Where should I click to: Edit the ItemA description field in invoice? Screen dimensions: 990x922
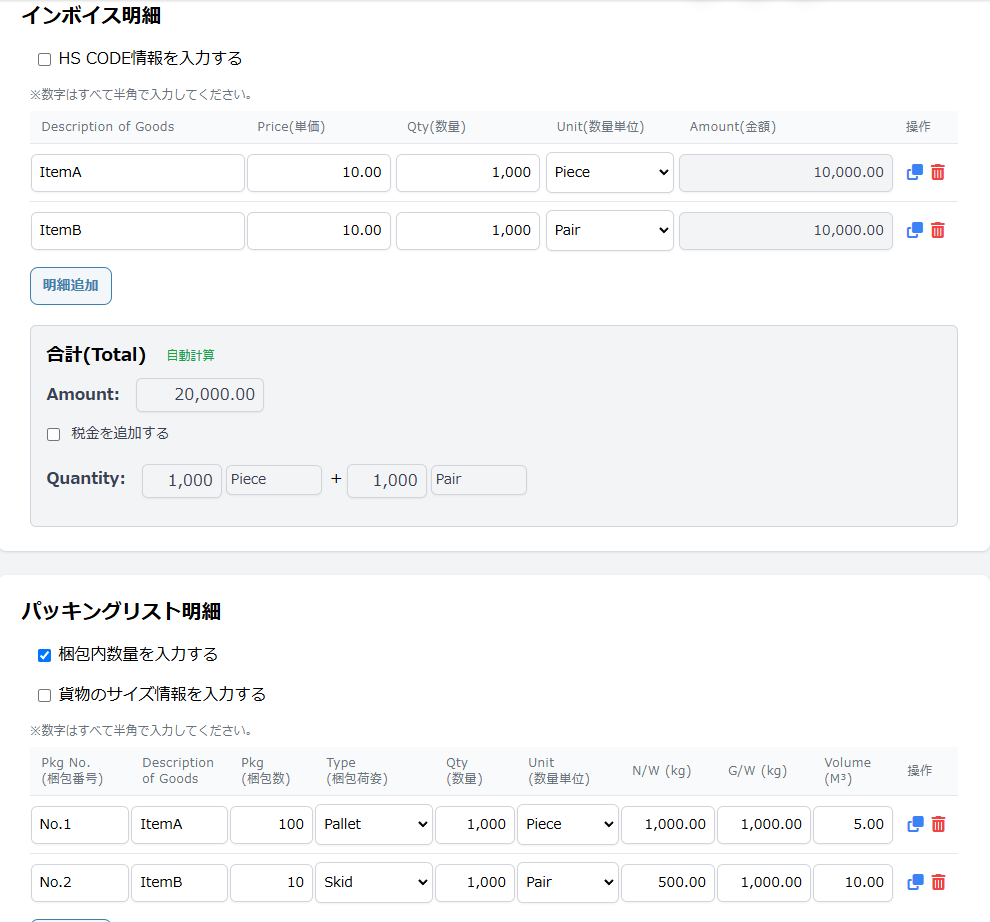(x=138, y=172)
